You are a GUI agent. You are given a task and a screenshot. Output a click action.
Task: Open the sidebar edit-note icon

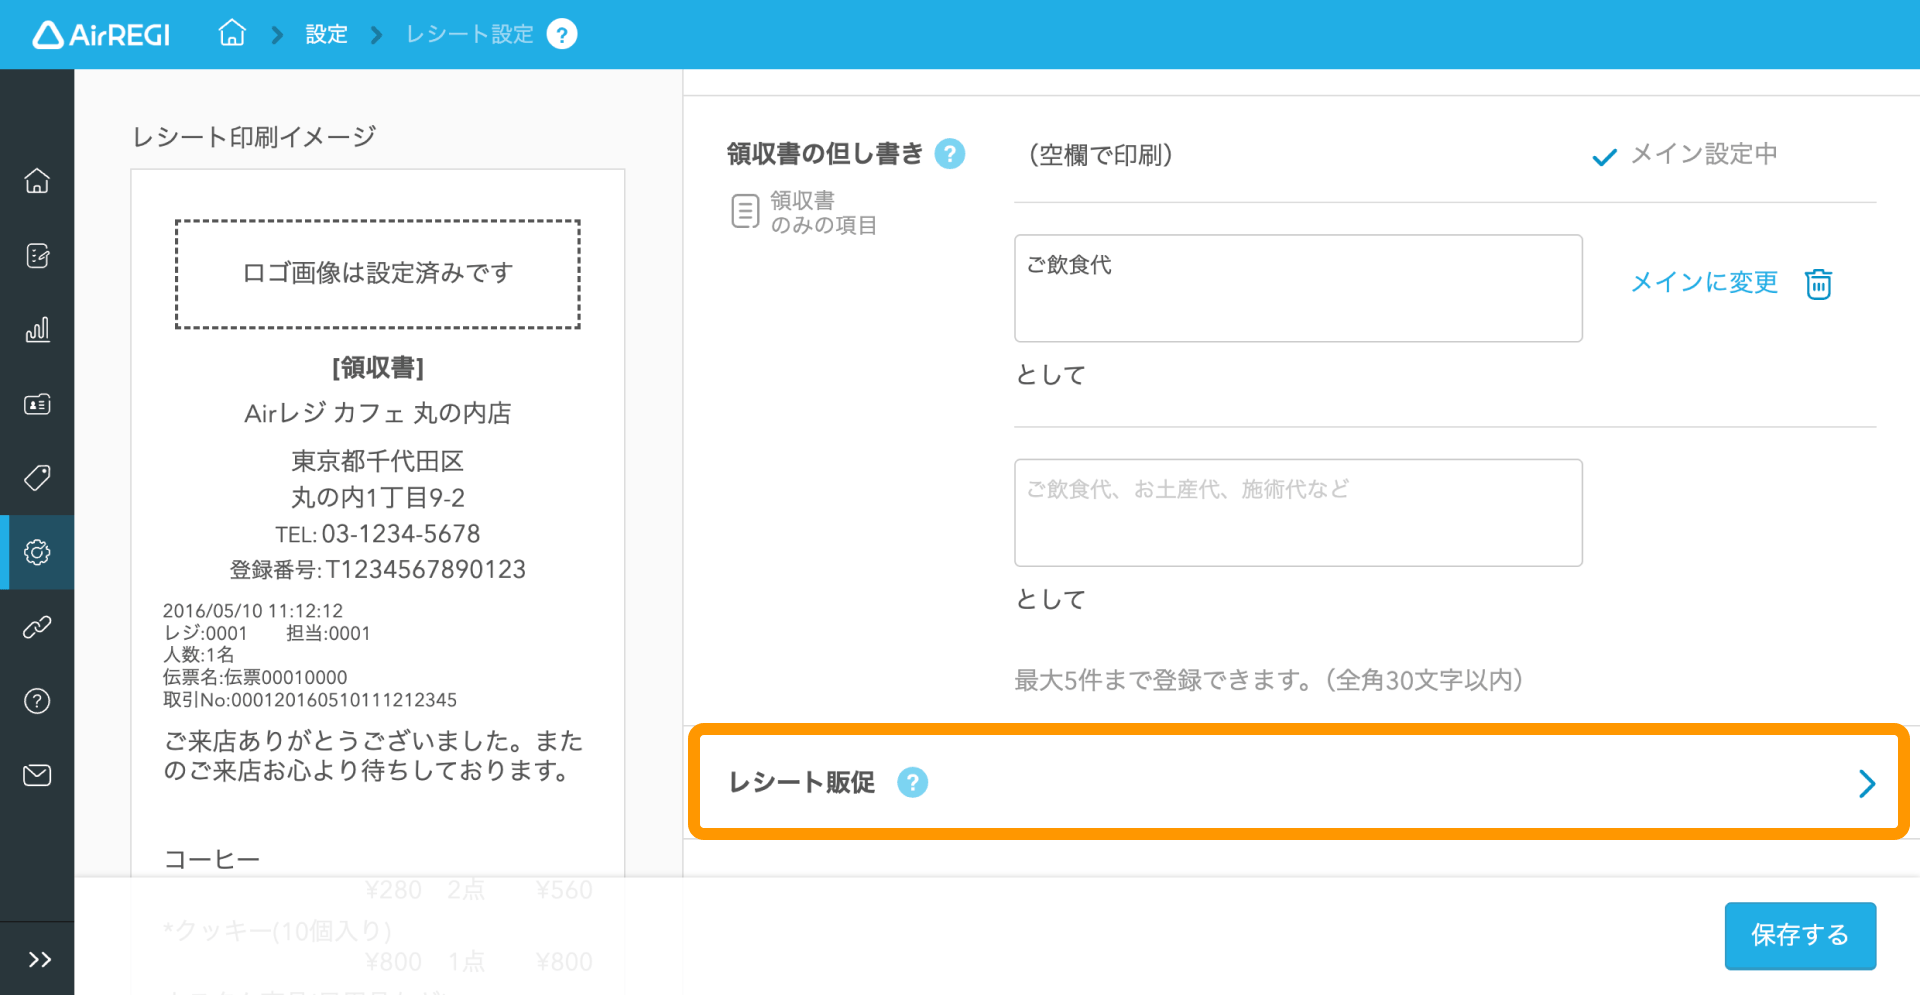pos(37,256)
